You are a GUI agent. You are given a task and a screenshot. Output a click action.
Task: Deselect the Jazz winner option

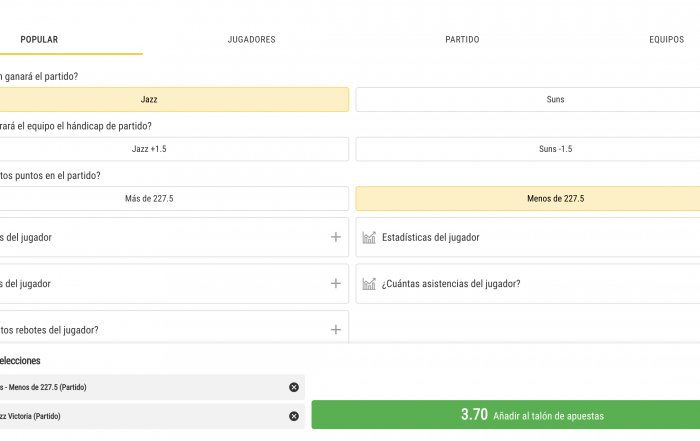tap(174, 100)
